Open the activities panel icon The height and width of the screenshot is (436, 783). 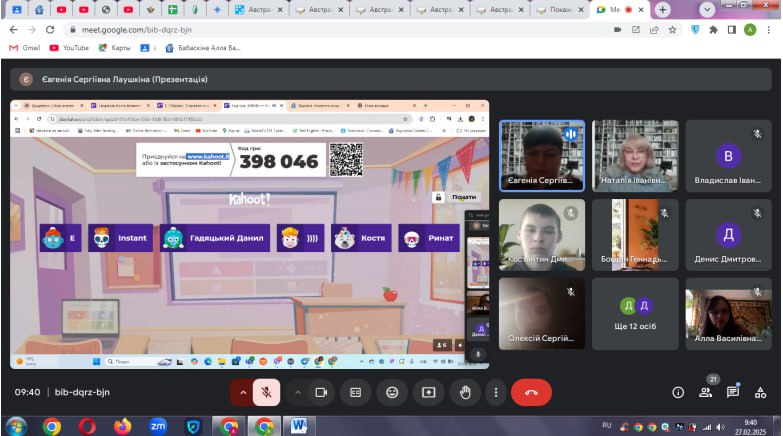point(760,393)
